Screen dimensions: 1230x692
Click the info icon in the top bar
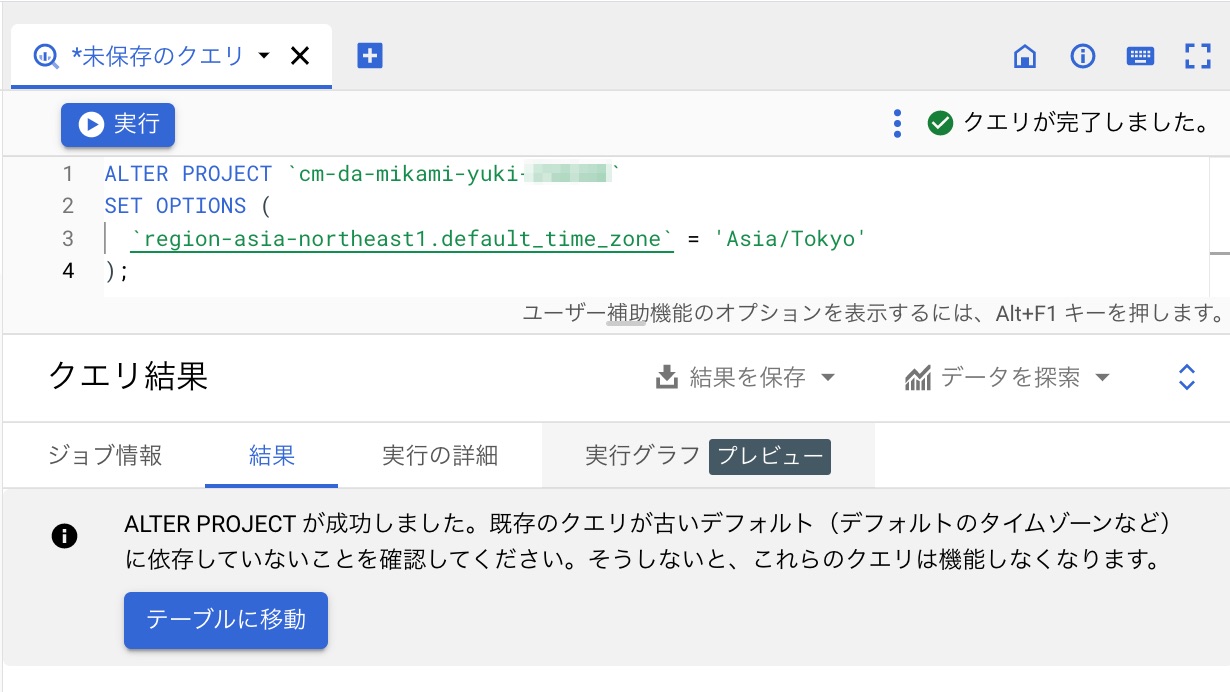pos(1082,56)
